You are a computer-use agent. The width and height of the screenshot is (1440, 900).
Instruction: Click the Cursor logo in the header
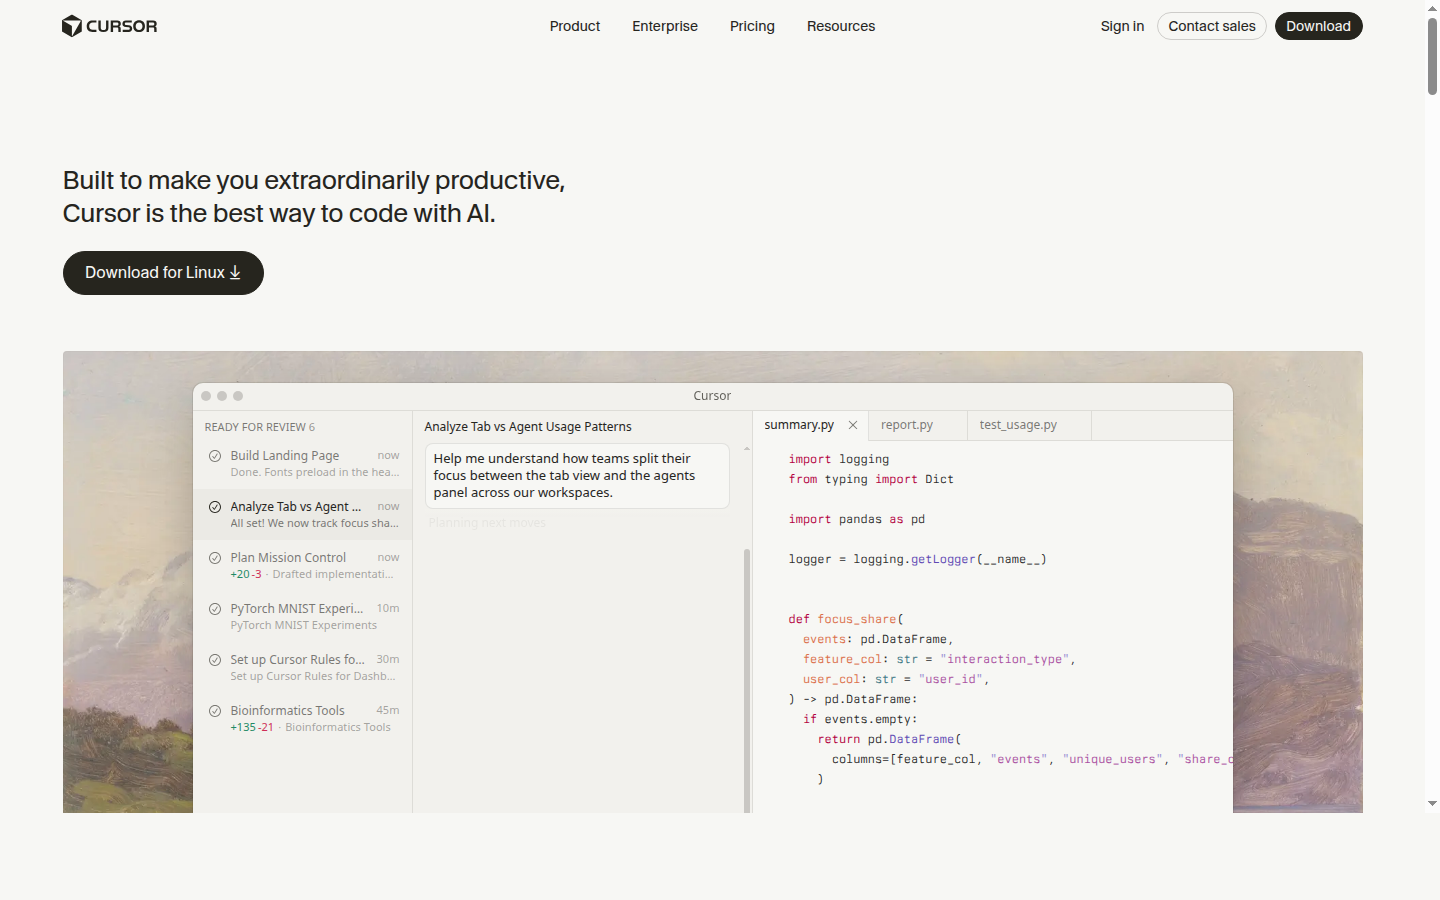(109, 26)
